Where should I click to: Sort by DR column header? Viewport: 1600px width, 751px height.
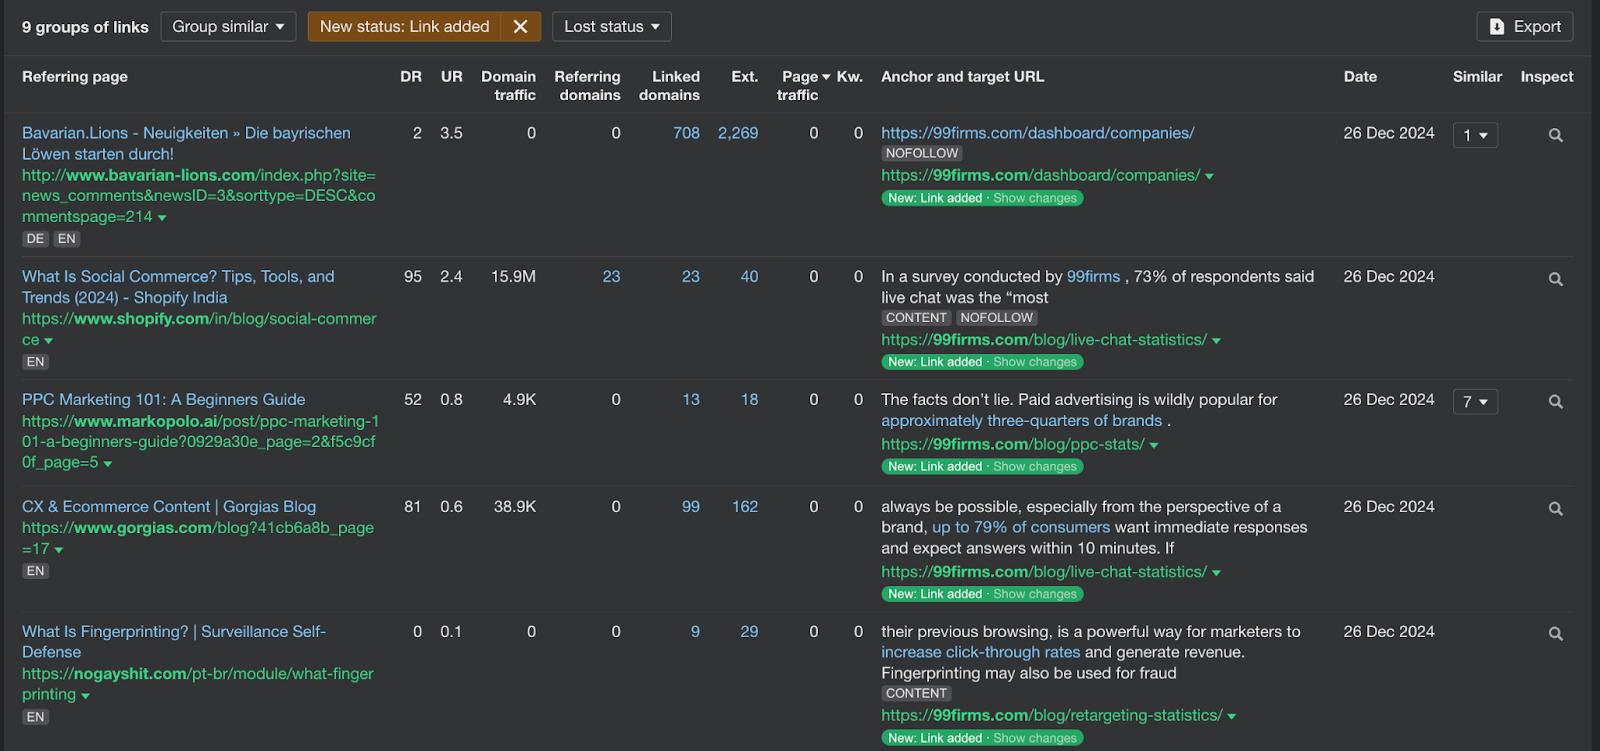pos(411,76)
